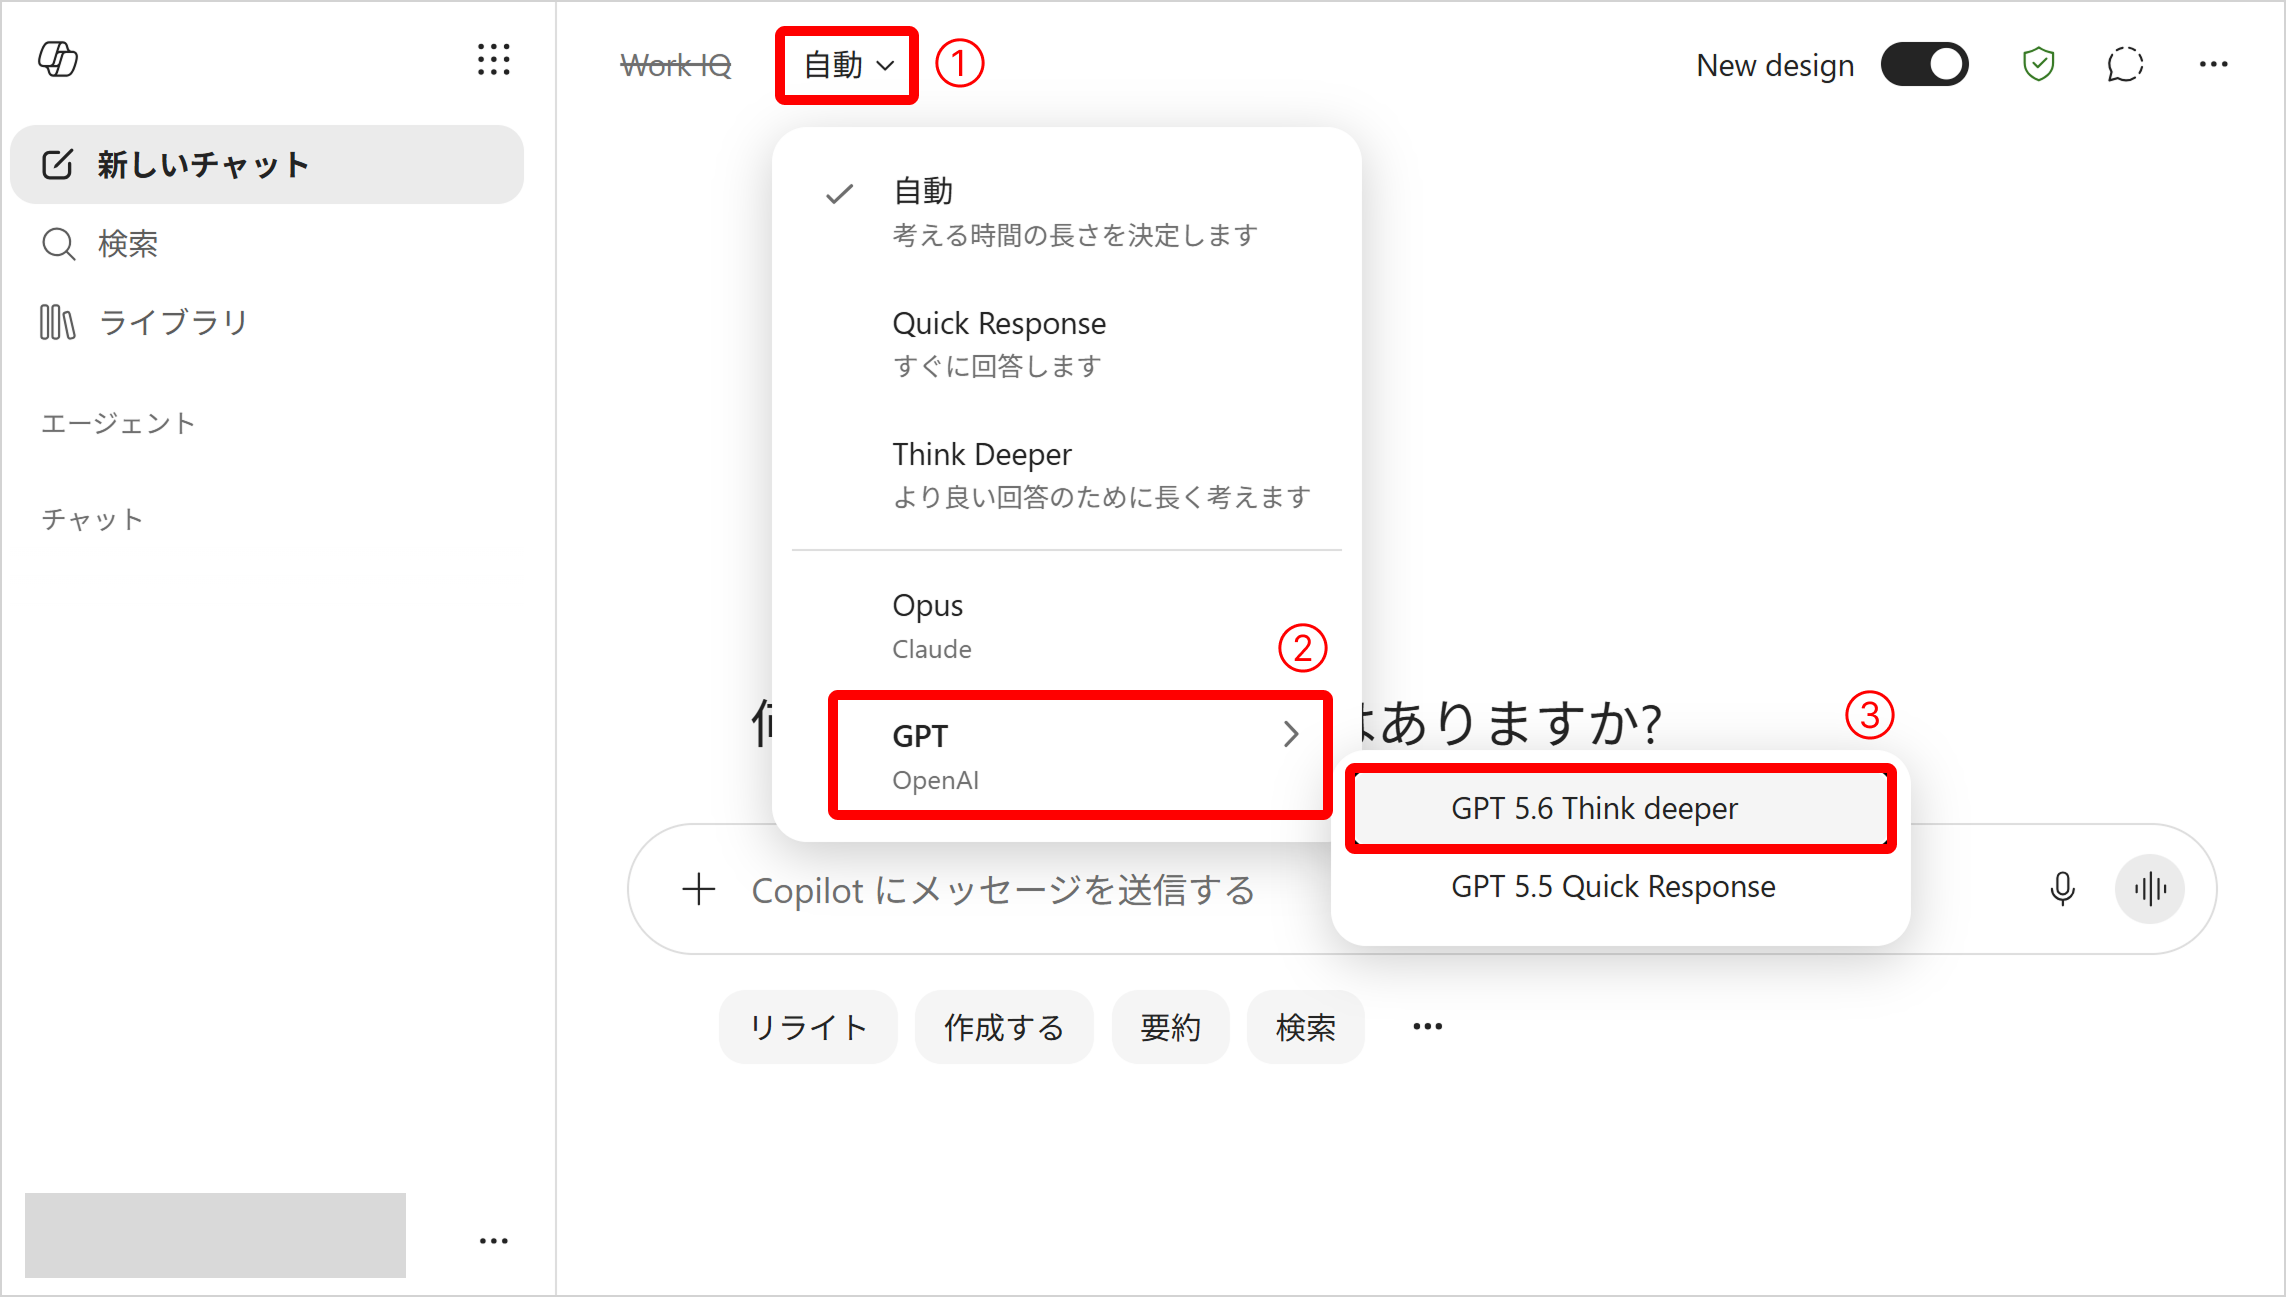Click the エージェント section heading
Screen dimensions: 2286x1297
coord(118,423)
